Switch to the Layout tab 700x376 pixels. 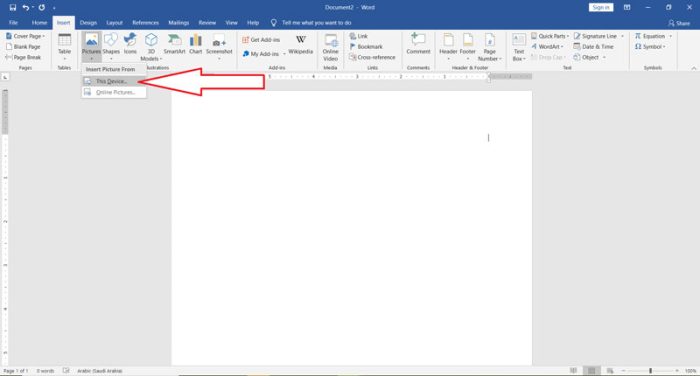[114, 22]
